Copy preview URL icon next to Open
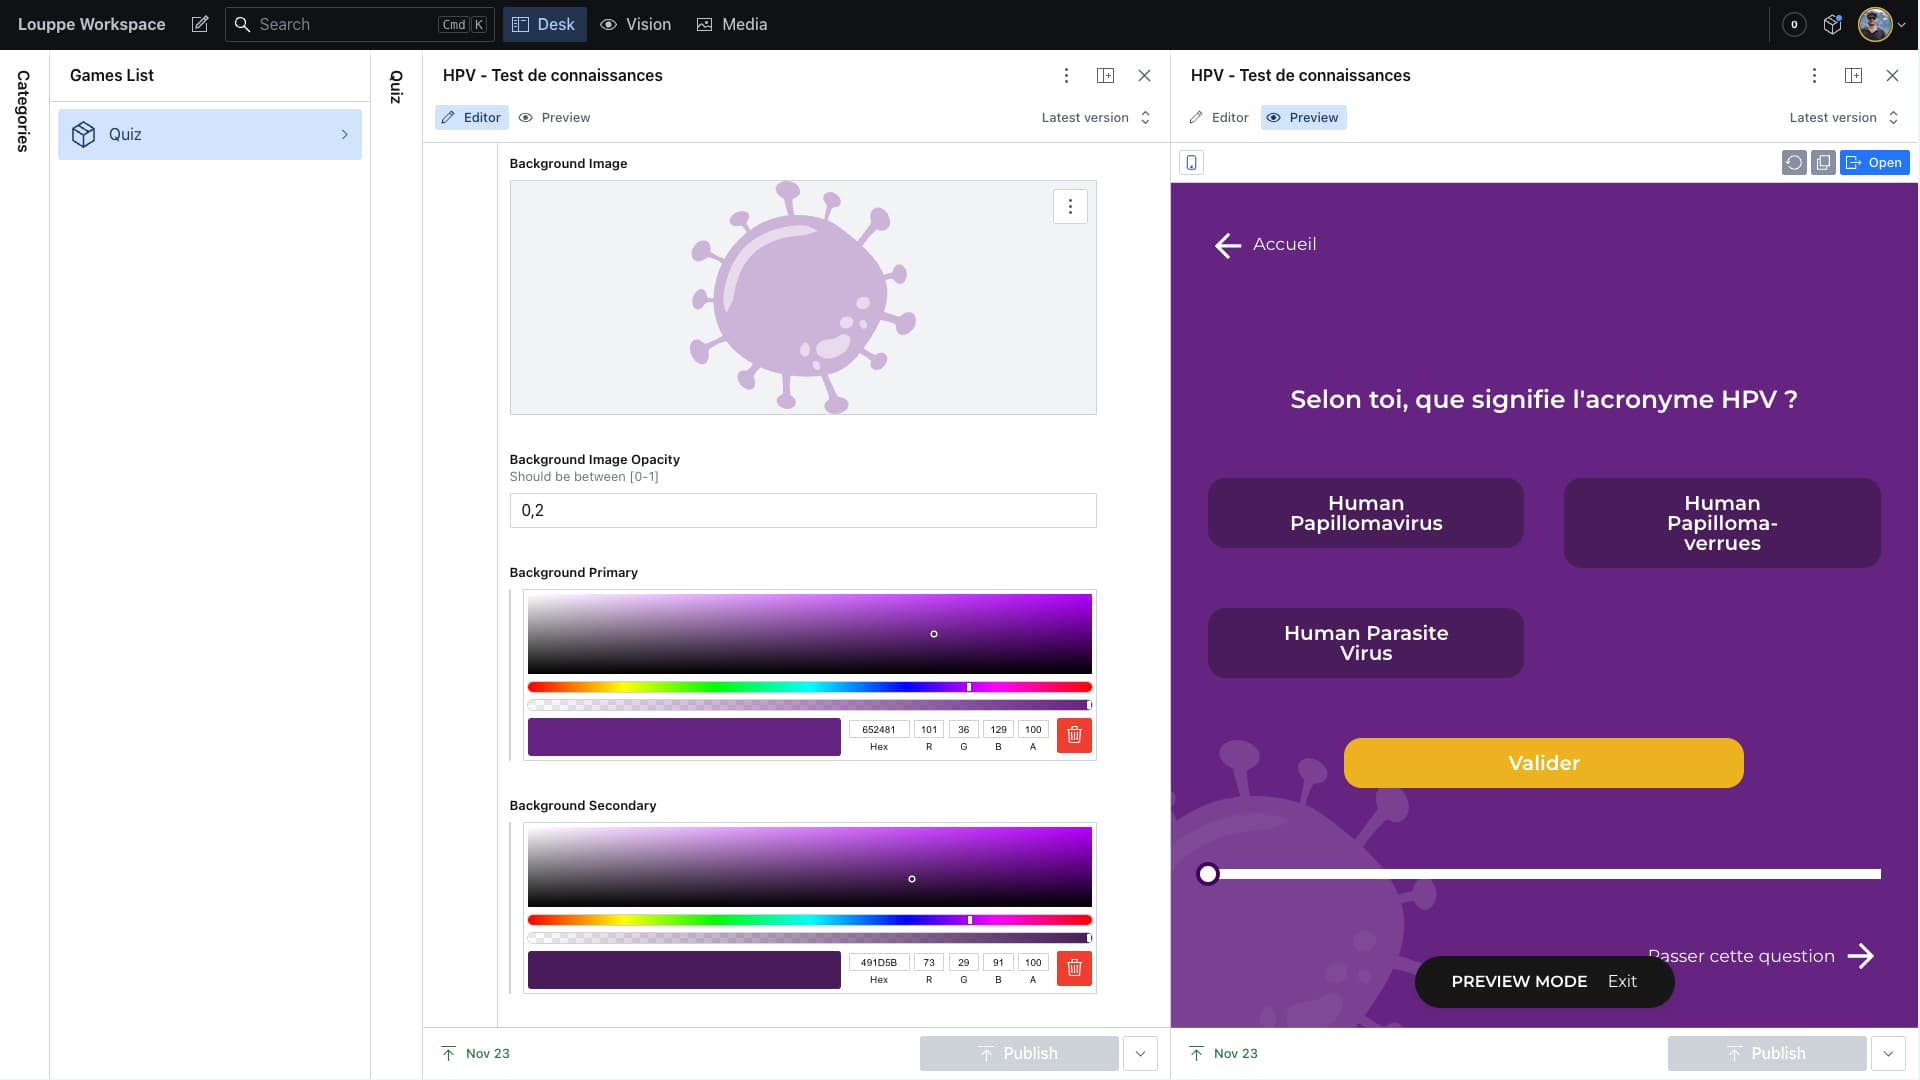The image size is (1920, 1080). (1823, 163)
